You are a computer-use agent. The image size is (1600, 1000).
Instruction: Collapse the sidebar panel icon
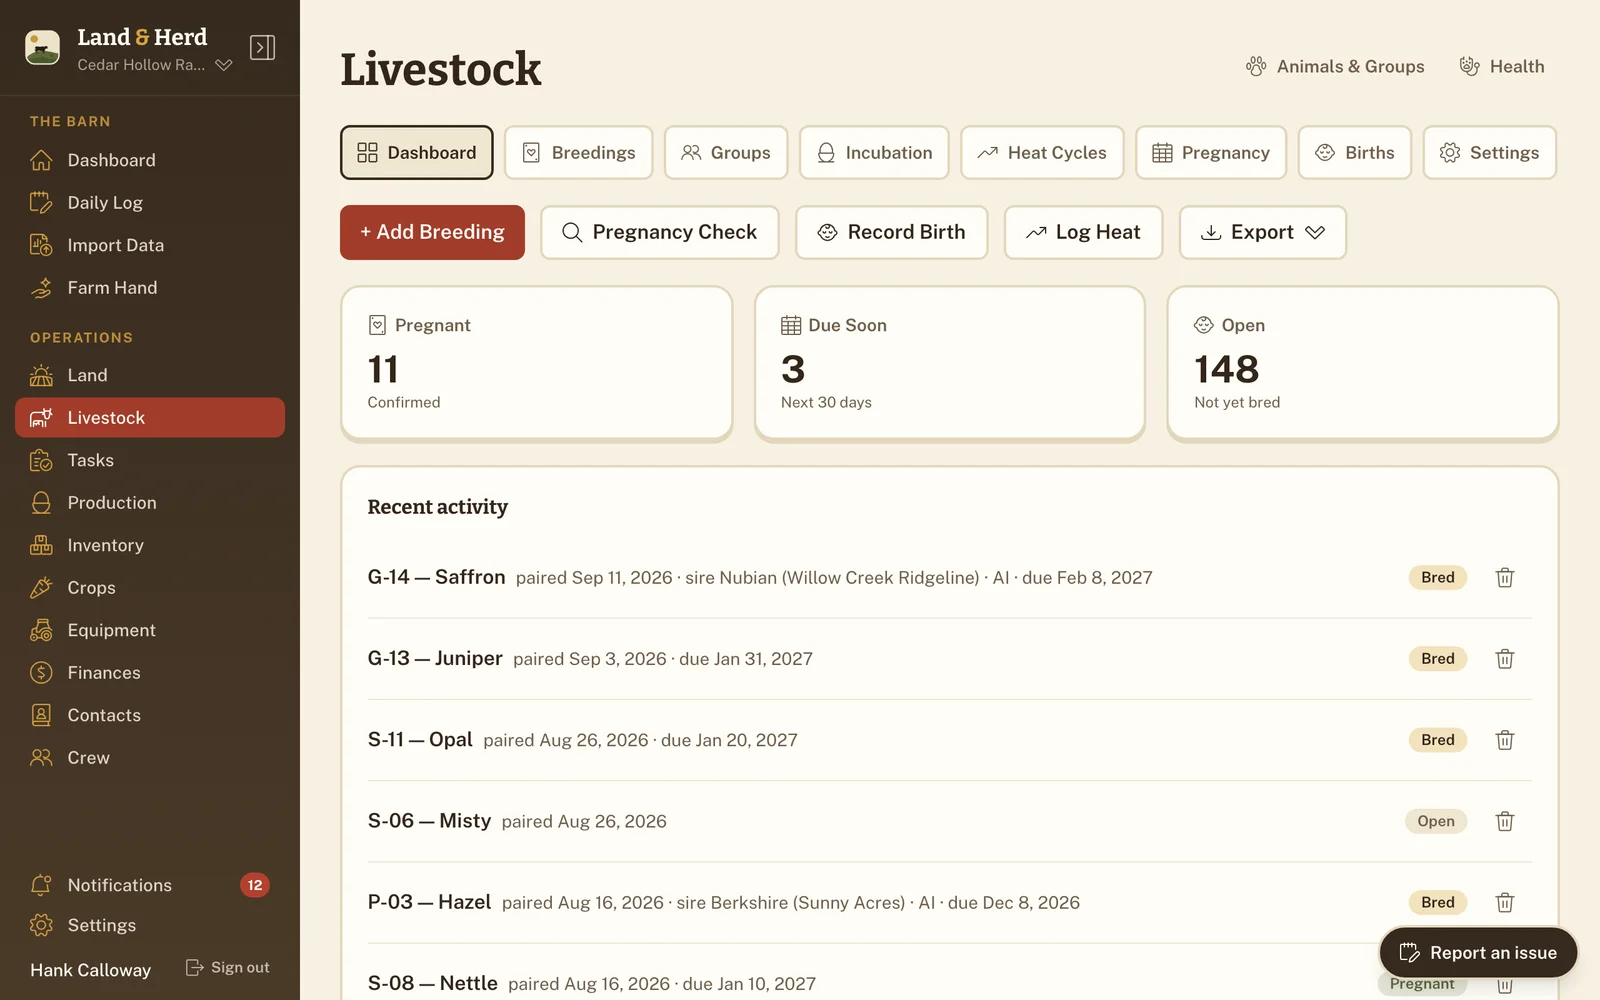(262, 47)
